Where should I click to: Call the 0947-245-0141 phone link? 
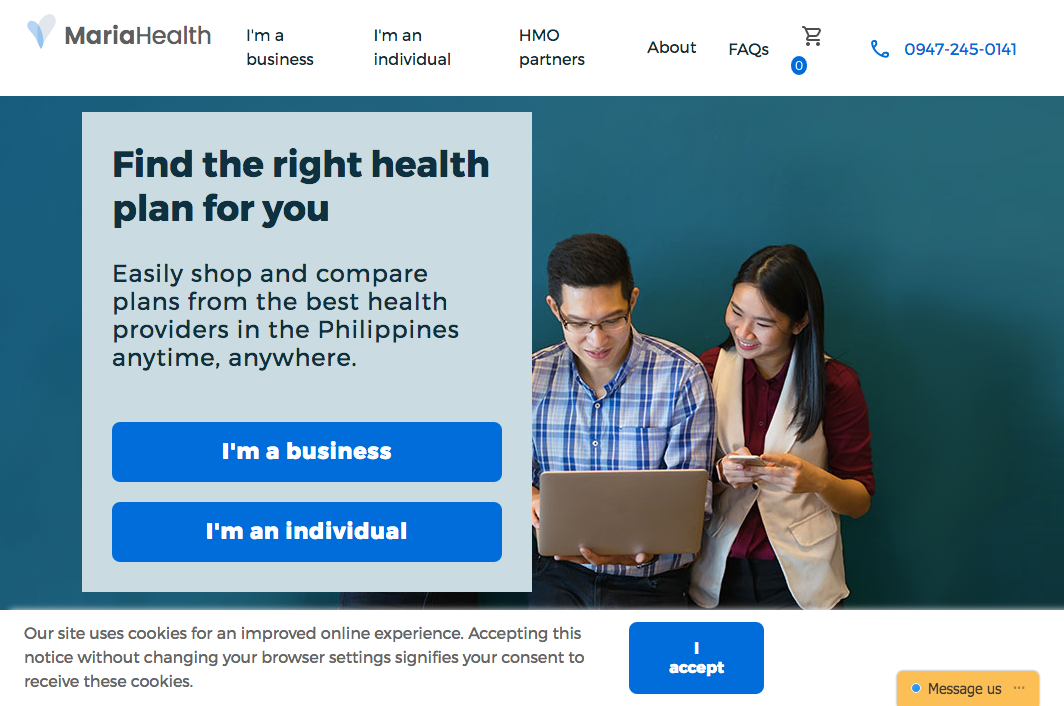(x=960, y=49)
